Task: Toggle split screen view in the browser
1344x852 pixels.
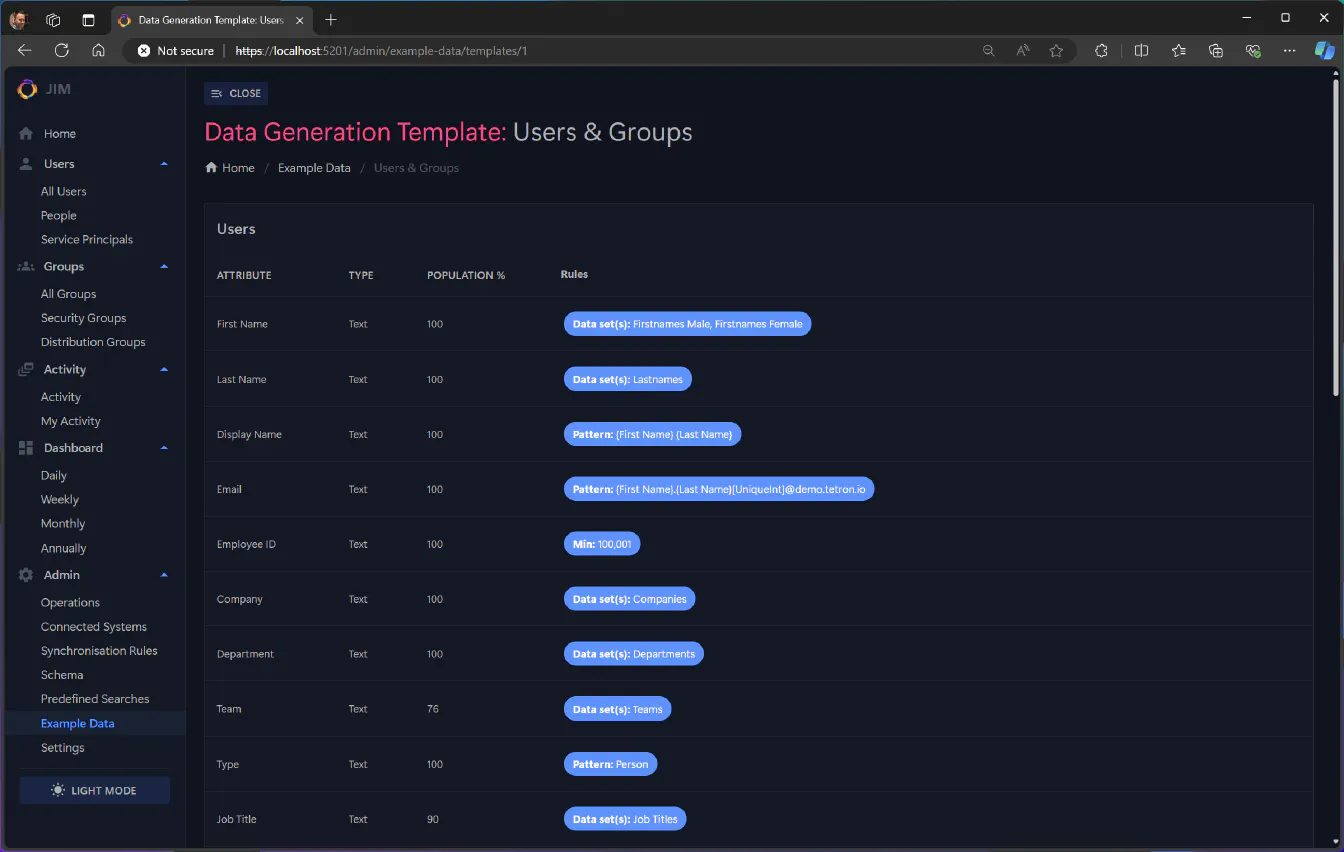Action: tap(1141, 50)
